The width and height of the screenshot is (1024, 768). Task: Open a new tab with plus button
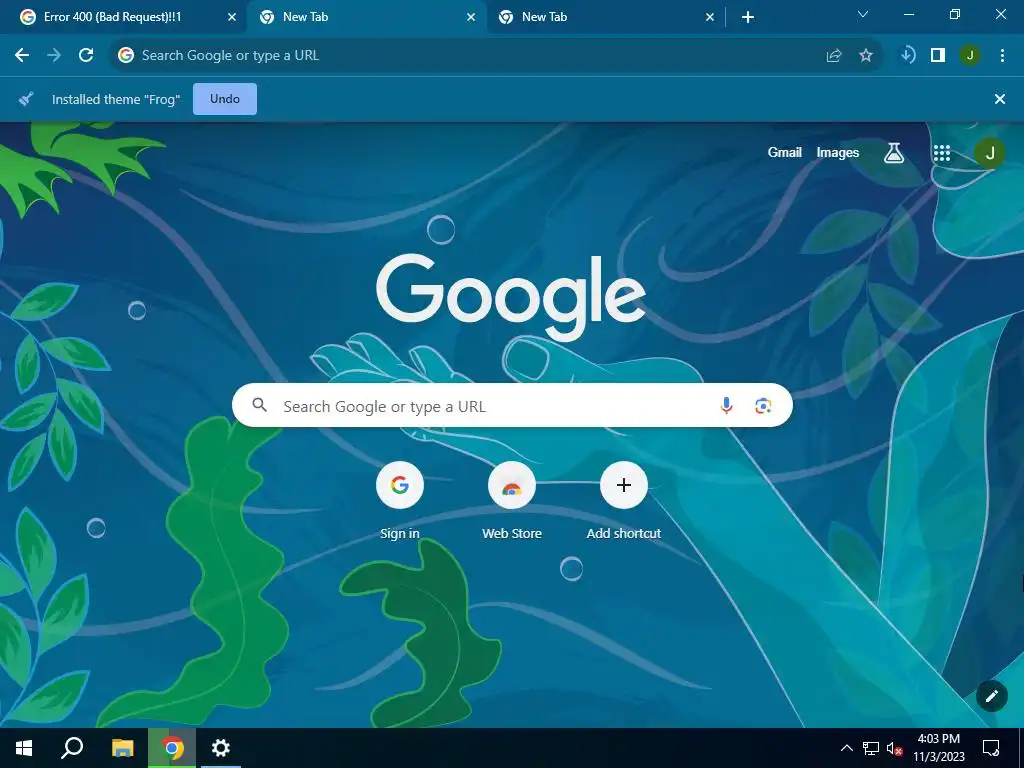point(748,18)
